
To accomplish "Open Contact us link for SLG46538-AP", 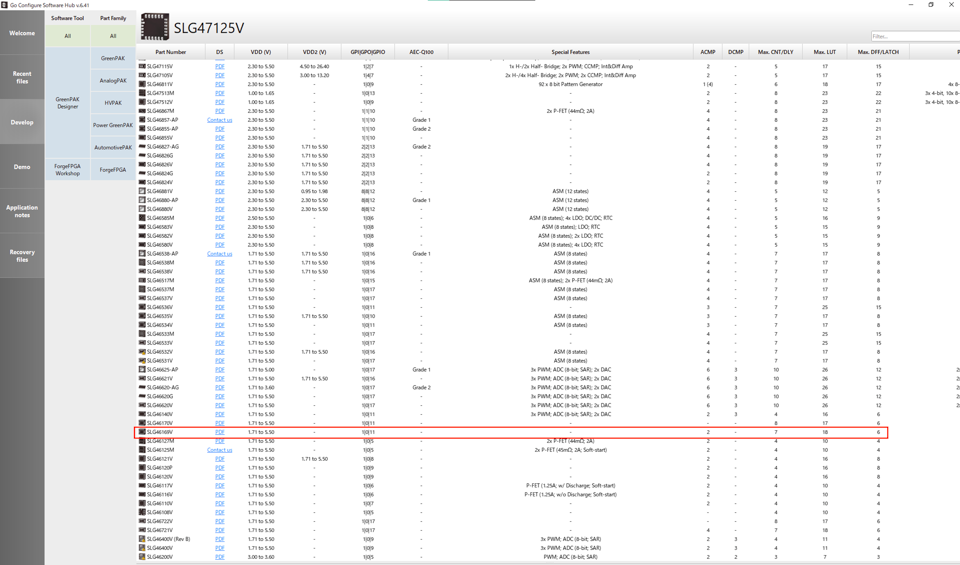I will click(x=219, y=253).
